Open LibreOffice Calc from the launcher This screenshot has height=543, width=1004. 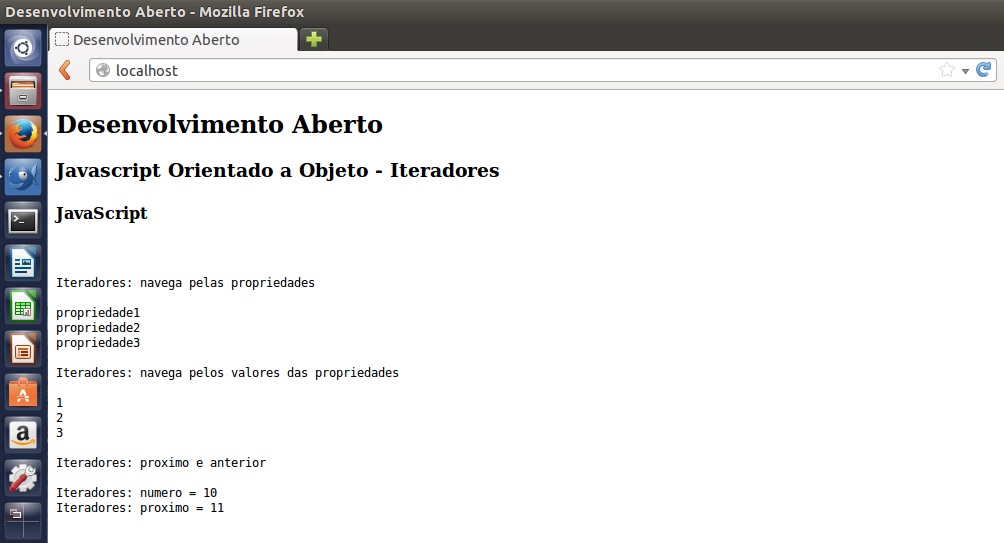(x=23, y=306)
